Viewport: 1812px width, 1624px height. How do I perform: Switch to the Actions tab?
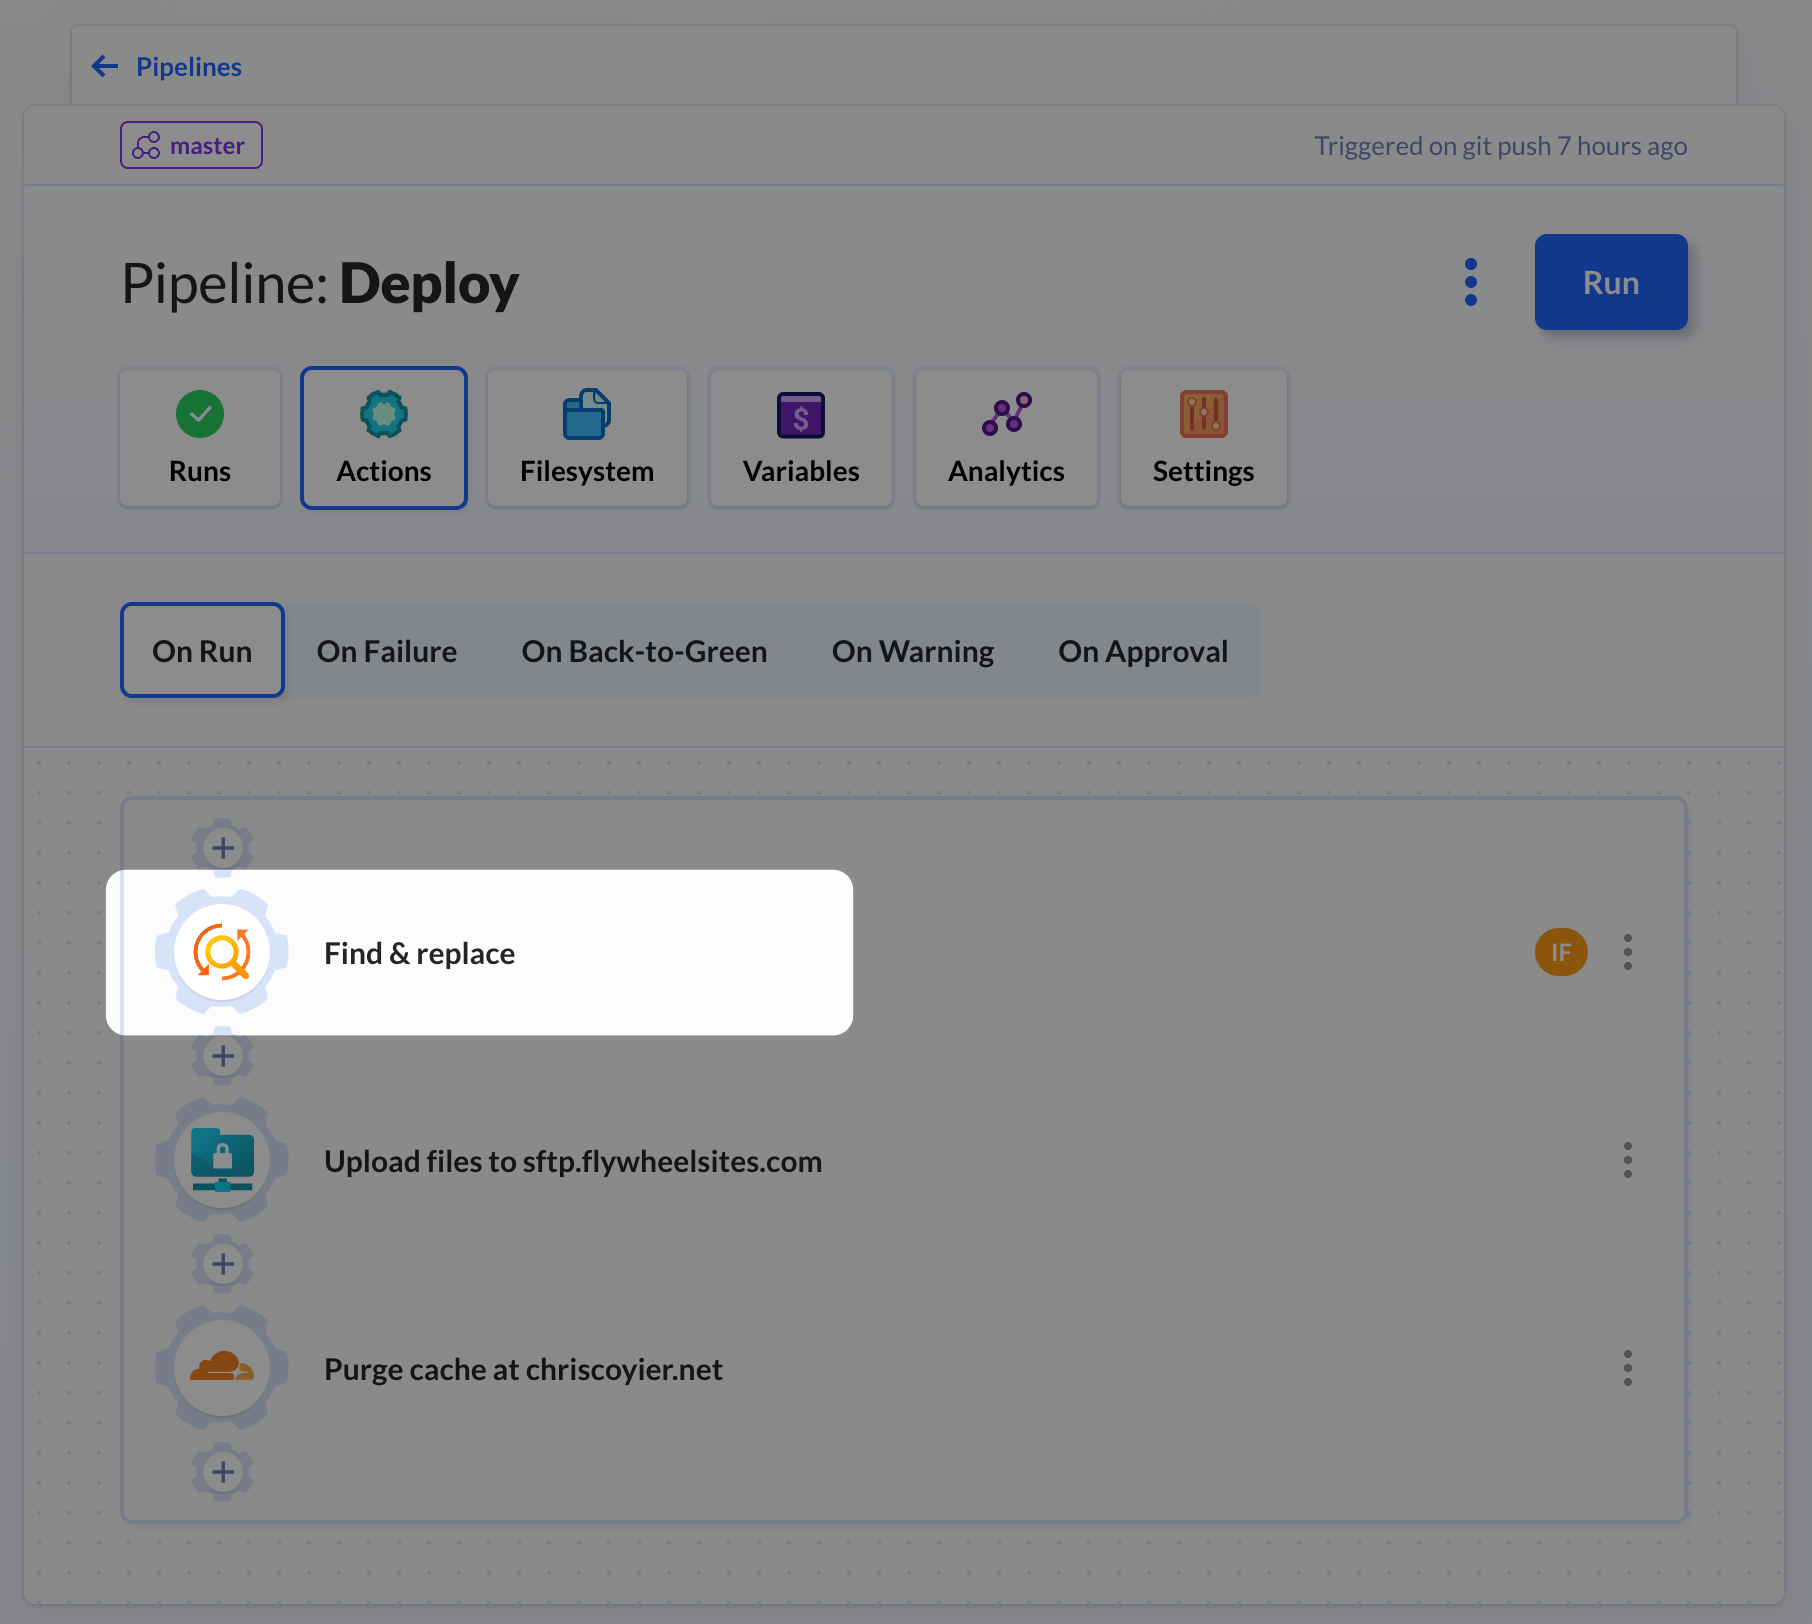point(384,438)
